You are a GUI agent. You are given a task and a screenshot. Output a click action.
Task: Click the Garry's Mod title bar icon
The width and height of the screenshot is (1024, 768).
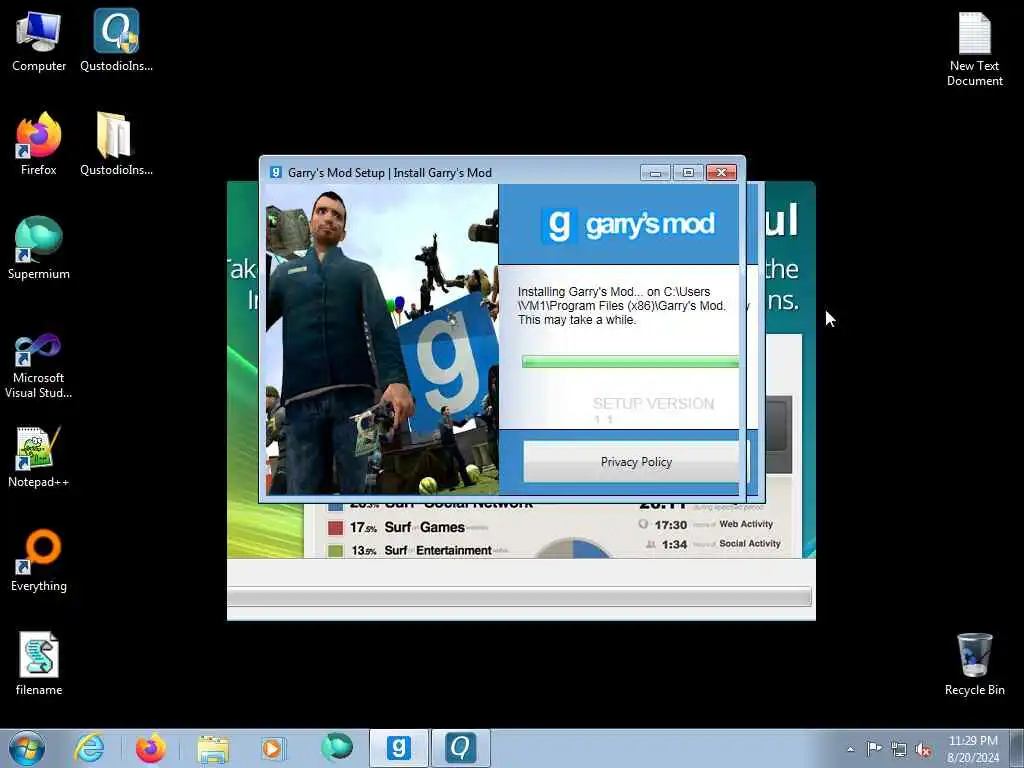[x=276, y=172]
